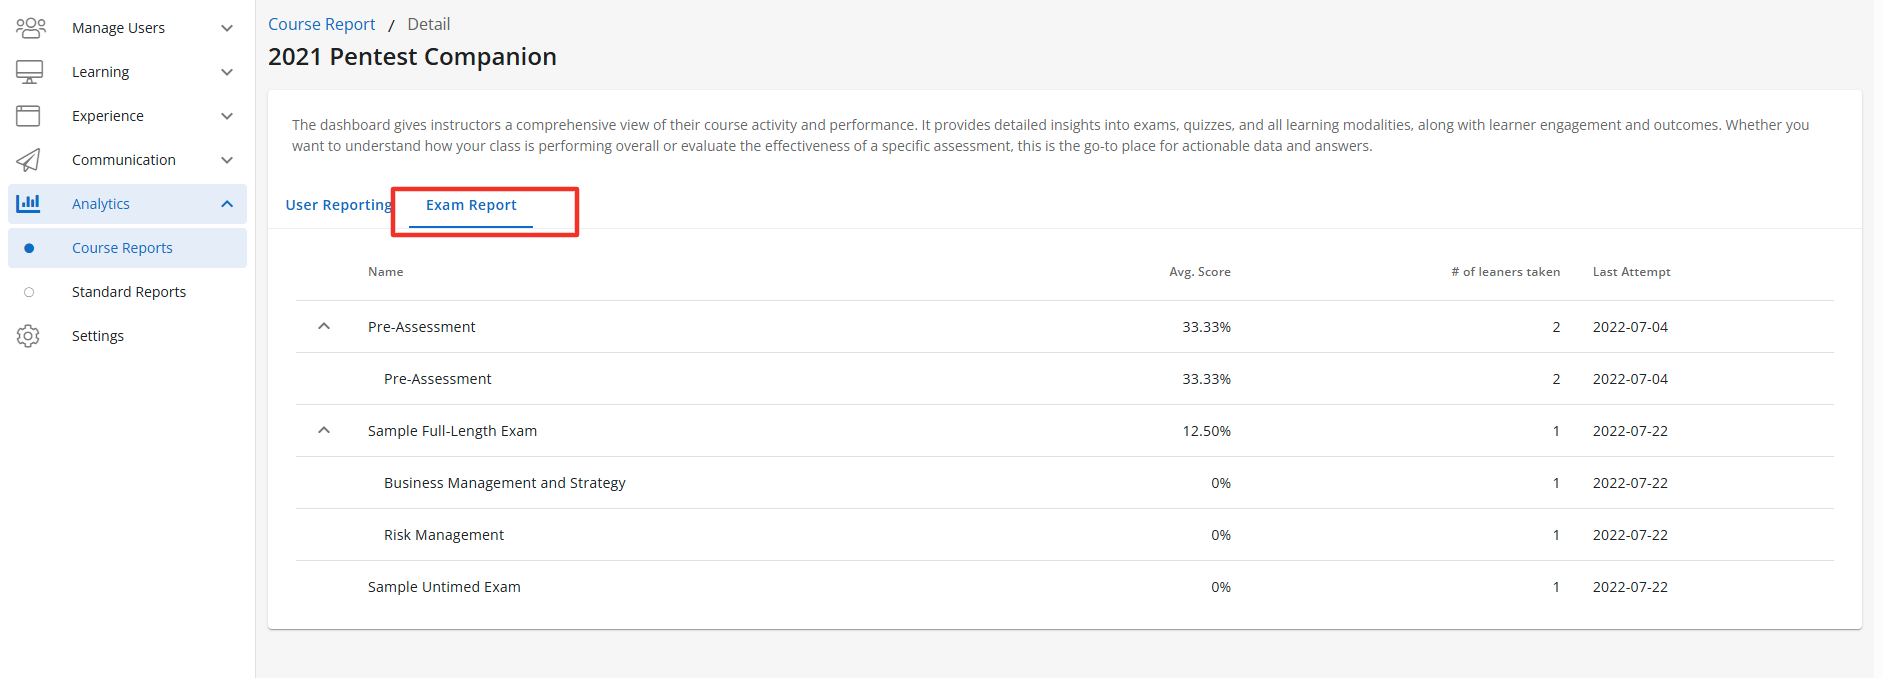Collapse the Pre-Assessment row group

click(x=324, y=326)
